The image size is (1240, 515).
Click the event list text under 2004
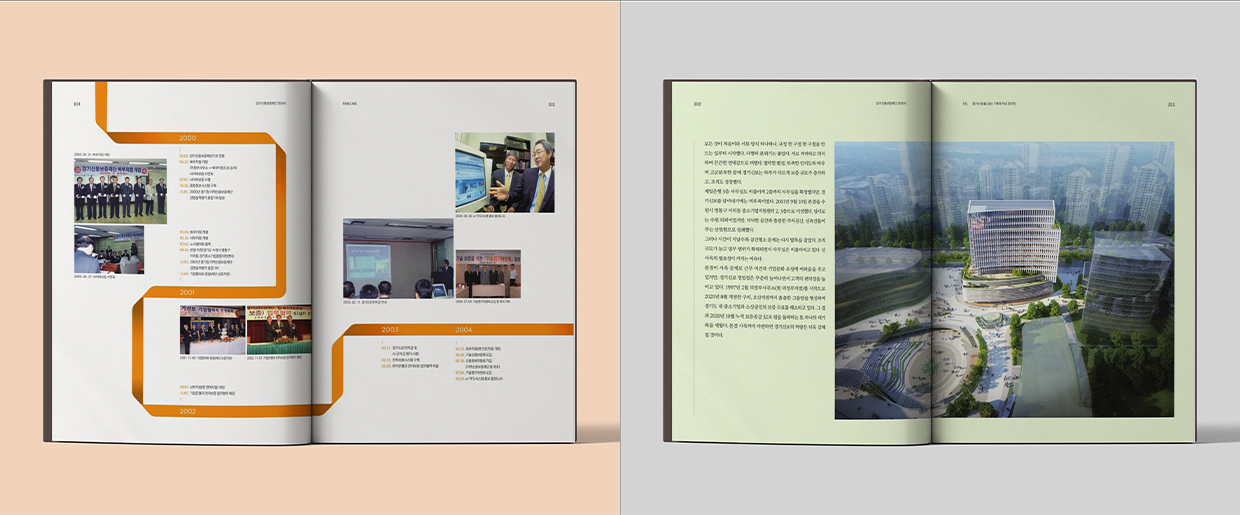480,364
